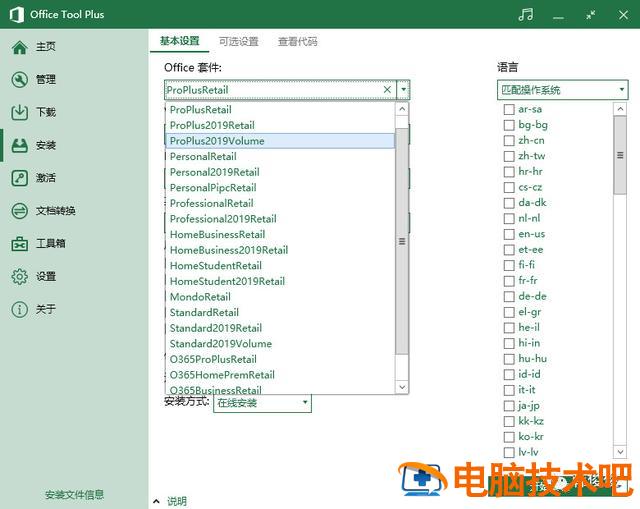The image size is (640, 509).
Task: Select HomeBusiness2019Retail in the list
Action: pyautogui.click(x=280, y=250)
